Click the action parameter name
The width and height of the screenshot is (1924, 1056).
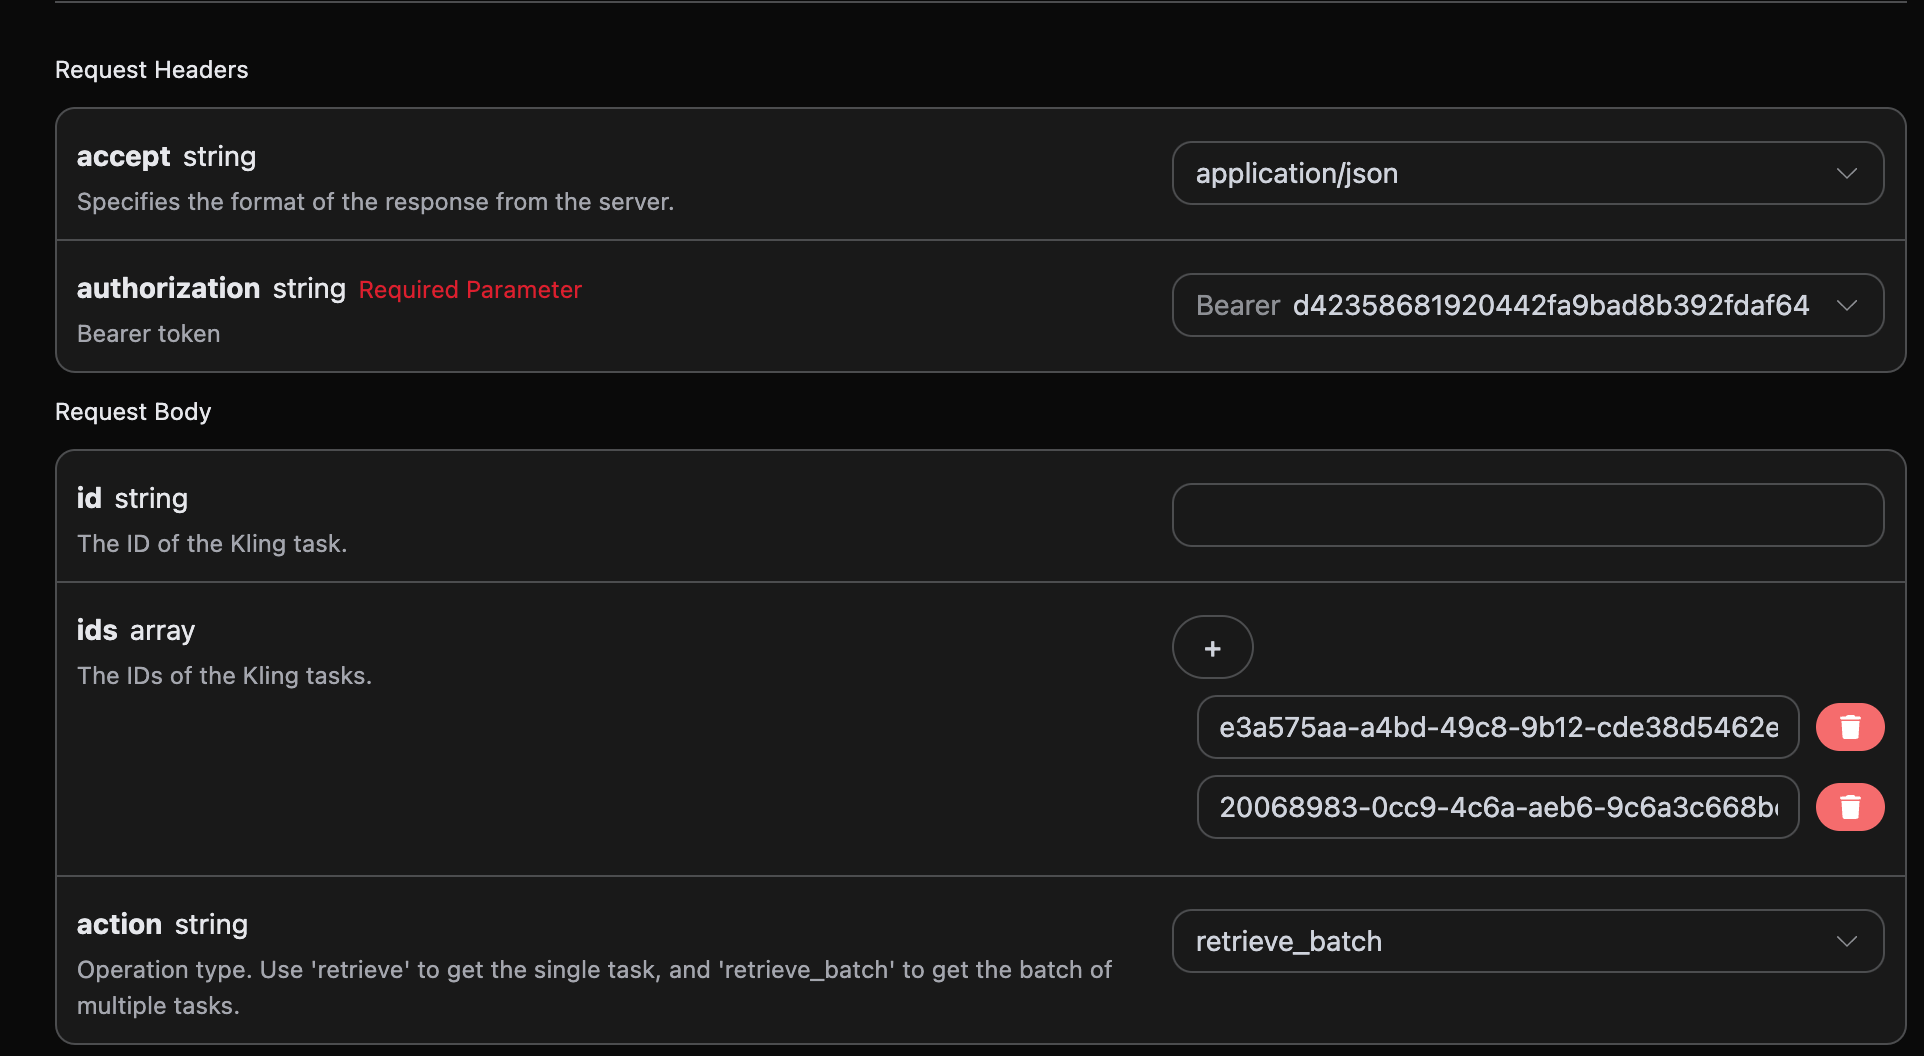pyautogui.click(x=119, y=925)
